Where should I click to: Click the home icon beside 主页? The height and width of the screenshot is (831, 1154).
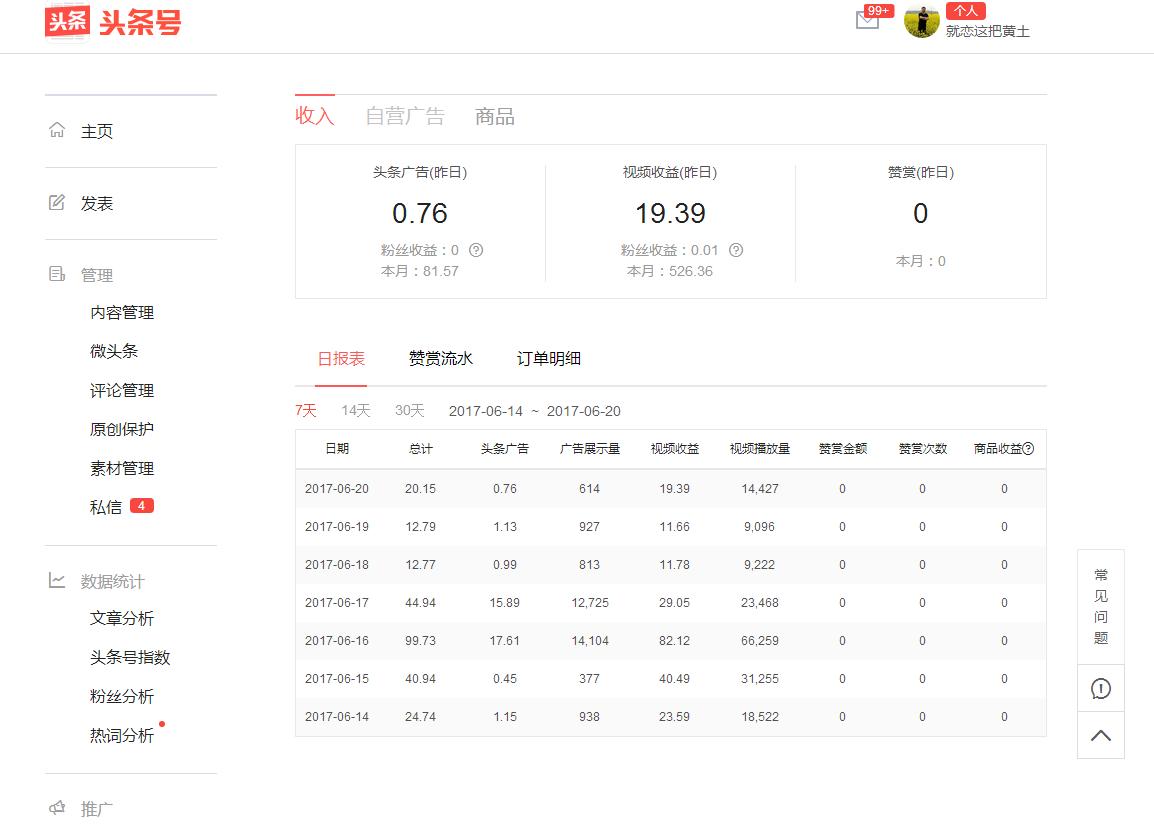(55, 131)
